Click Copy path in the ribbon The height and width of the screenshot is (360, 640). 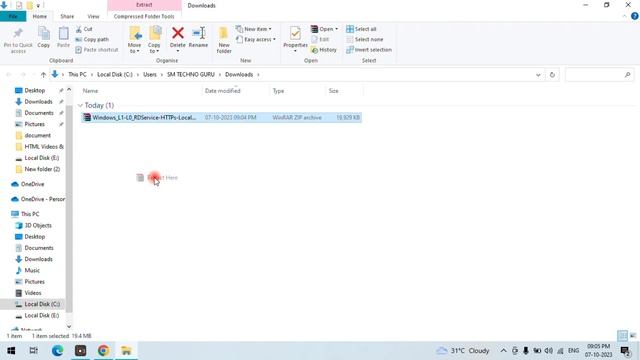click(x=92, y=40)
